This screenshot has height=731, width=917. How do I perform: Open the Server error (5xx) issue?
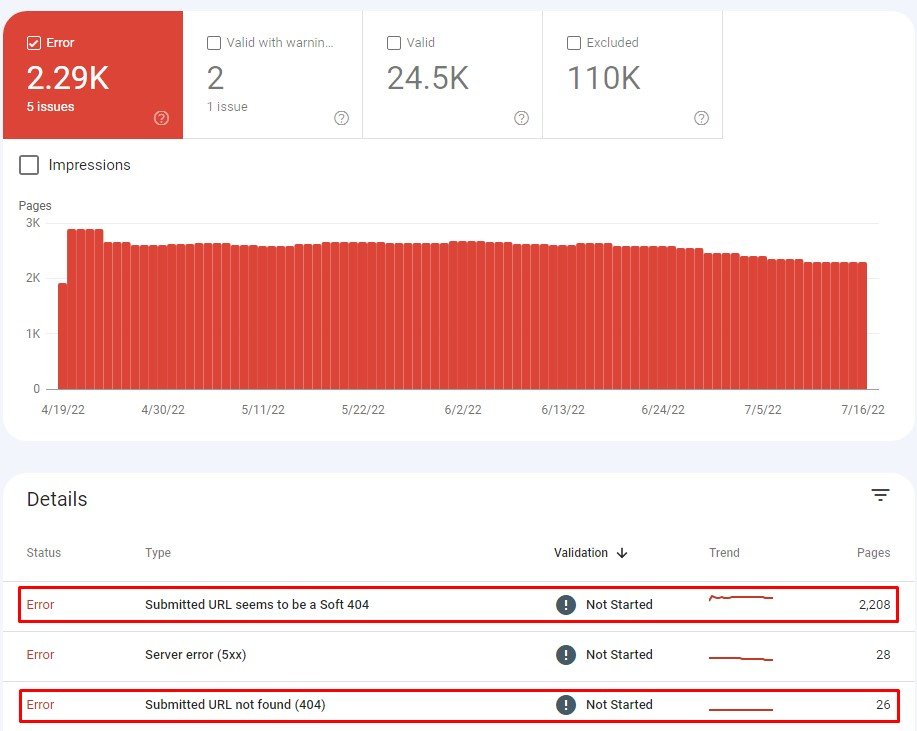click(195, 655)
